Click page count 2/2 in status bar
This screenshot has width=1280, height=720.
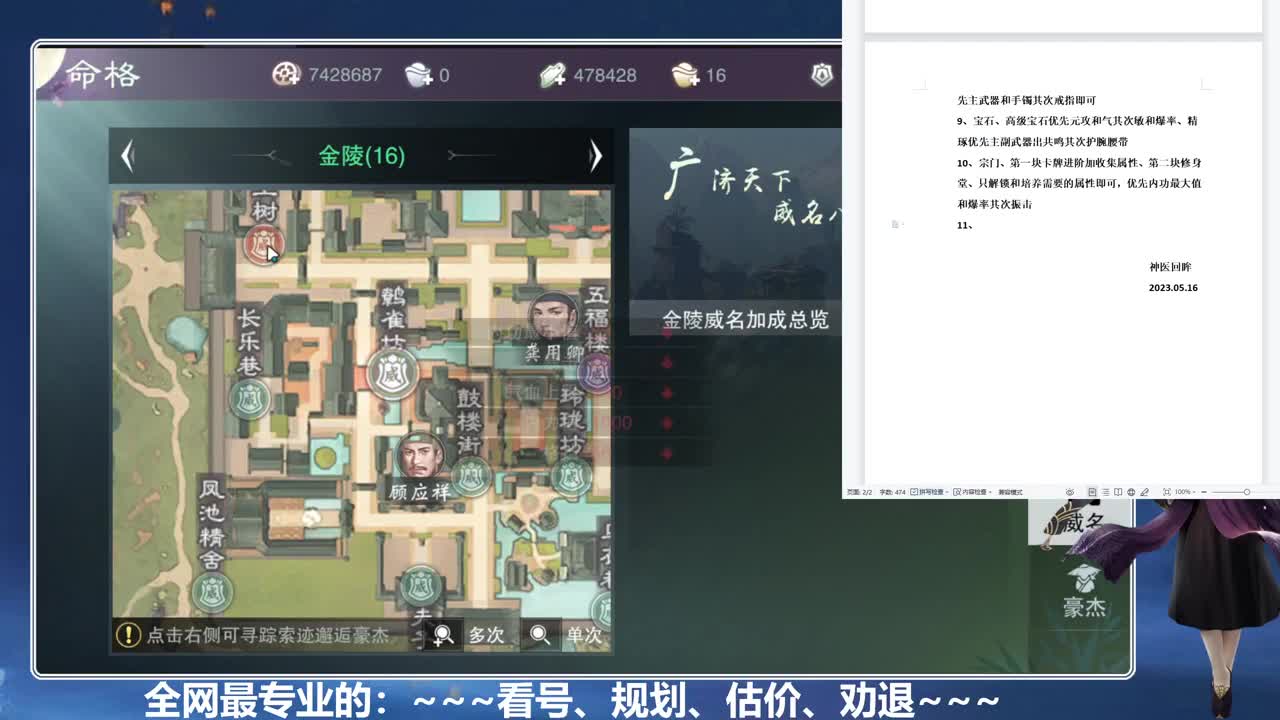(860, 492)
